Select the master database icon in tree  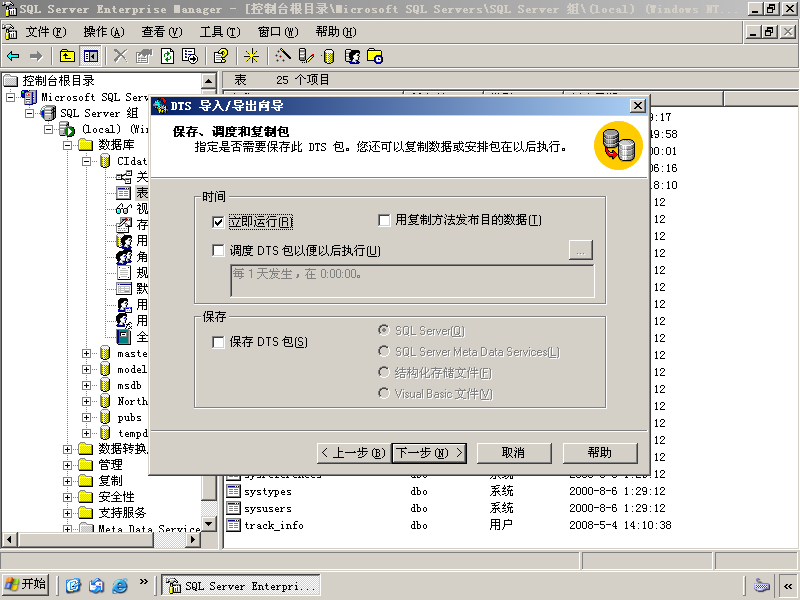click(105, 353)
